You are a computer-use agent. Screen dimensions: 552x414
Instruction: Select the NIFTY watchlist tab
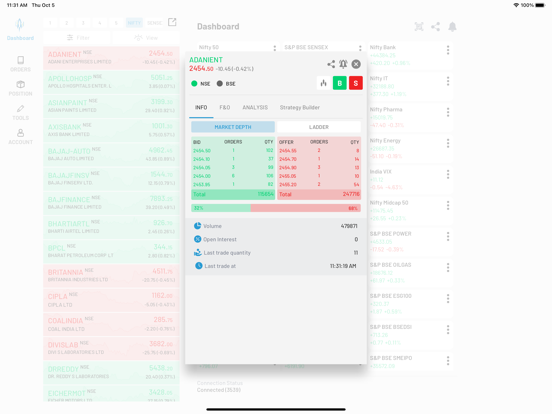pyautogui.click(x=134, y=23)
